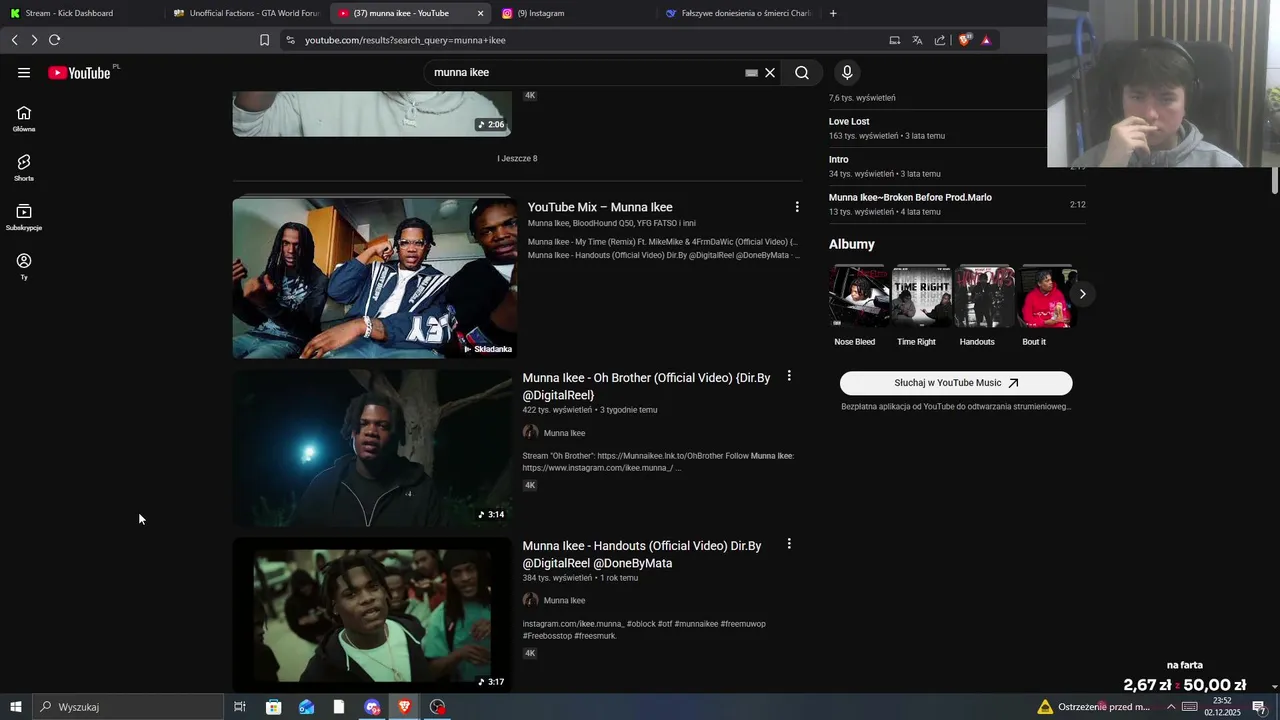Go back in browser history
Image resolution: width=1280 pixels, height=720 pixels.
click(14, 40)
